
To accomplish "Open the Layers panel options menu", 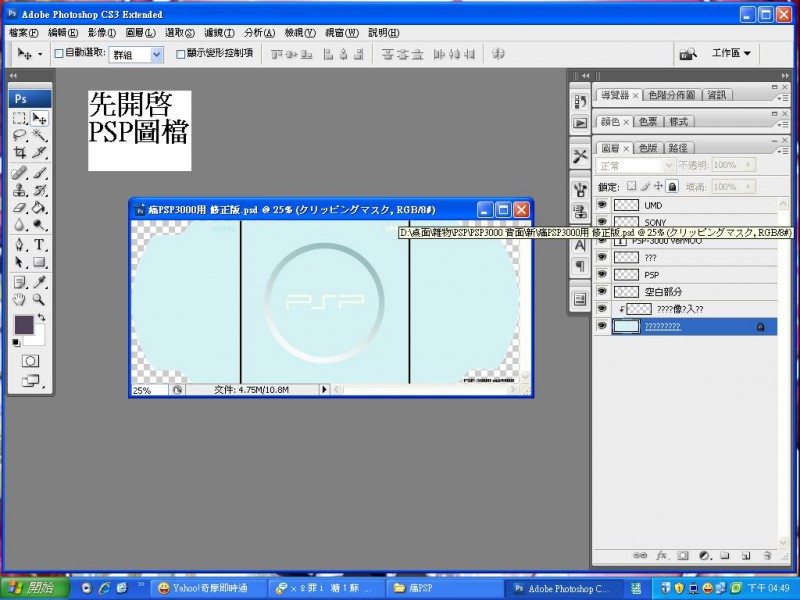I will click(x=783, y=151).
